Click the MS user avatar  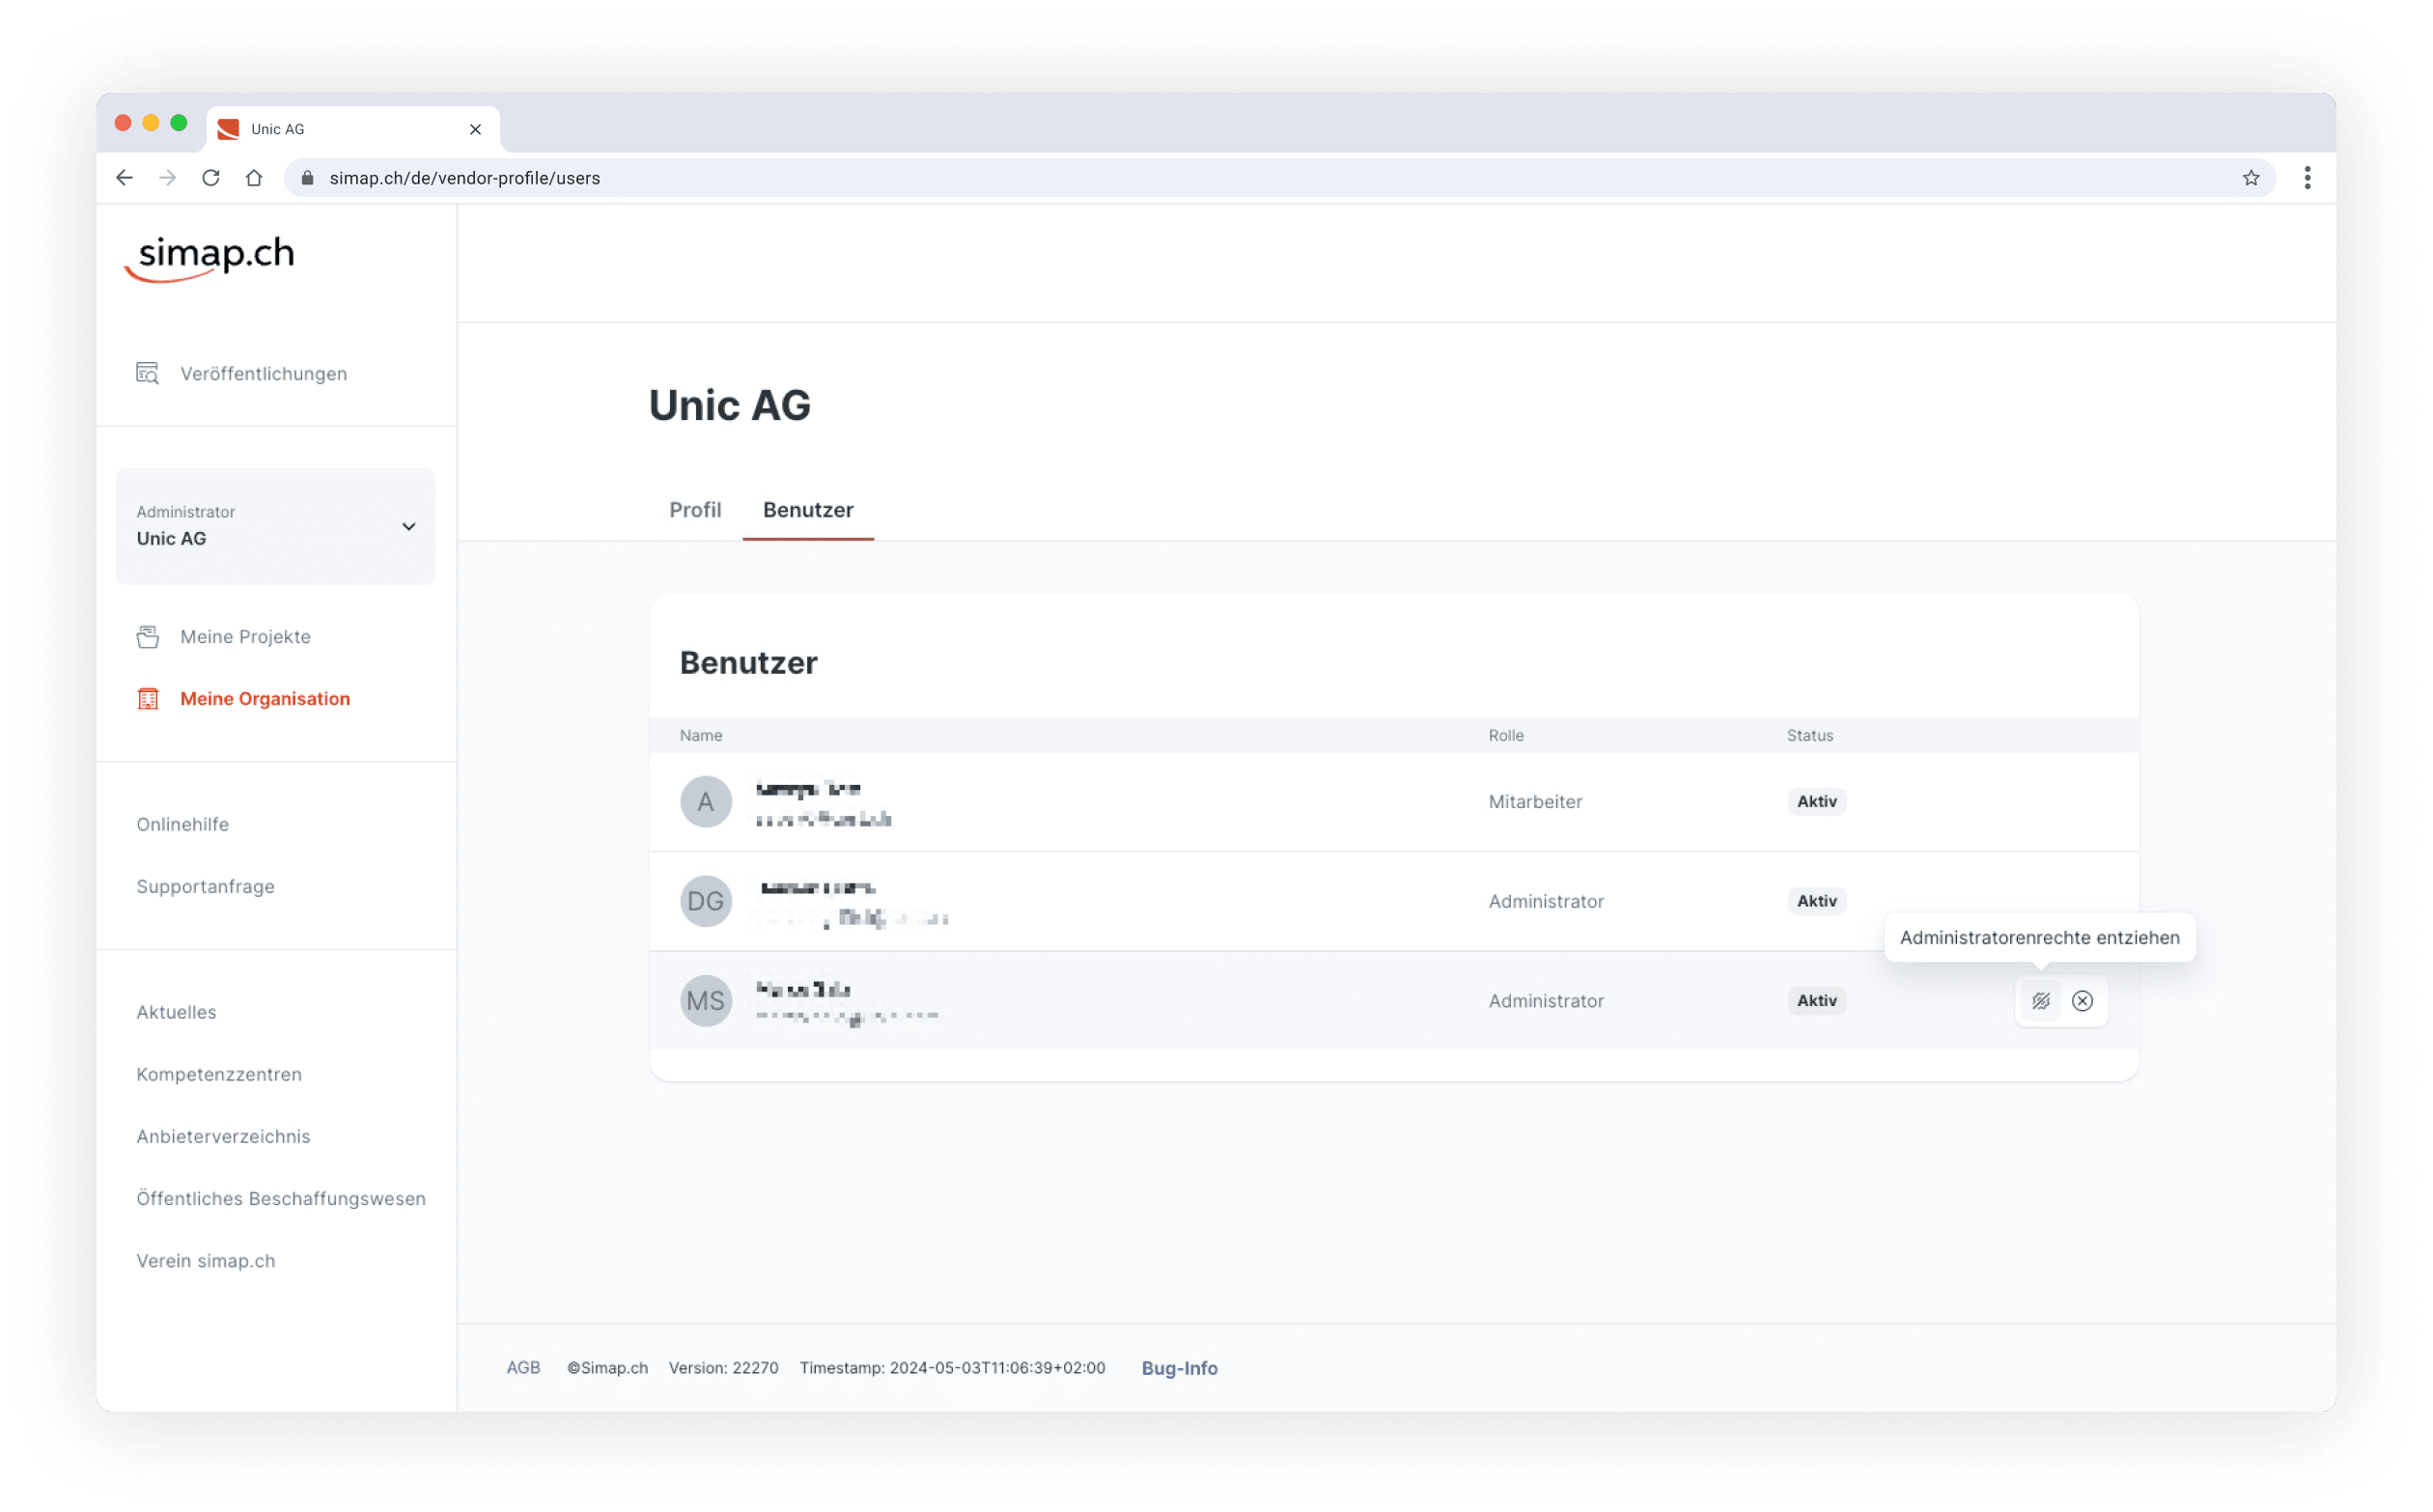coord(705,1001)
